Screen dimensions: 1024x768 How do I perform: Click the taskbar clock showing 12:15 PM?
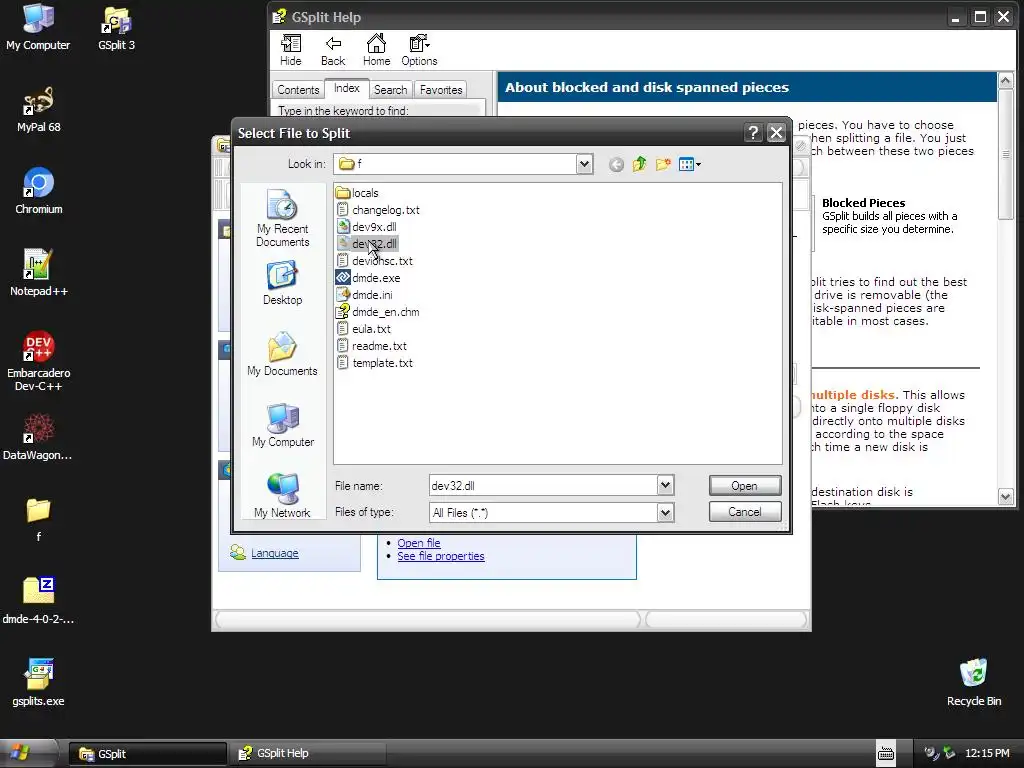[987, 754]
